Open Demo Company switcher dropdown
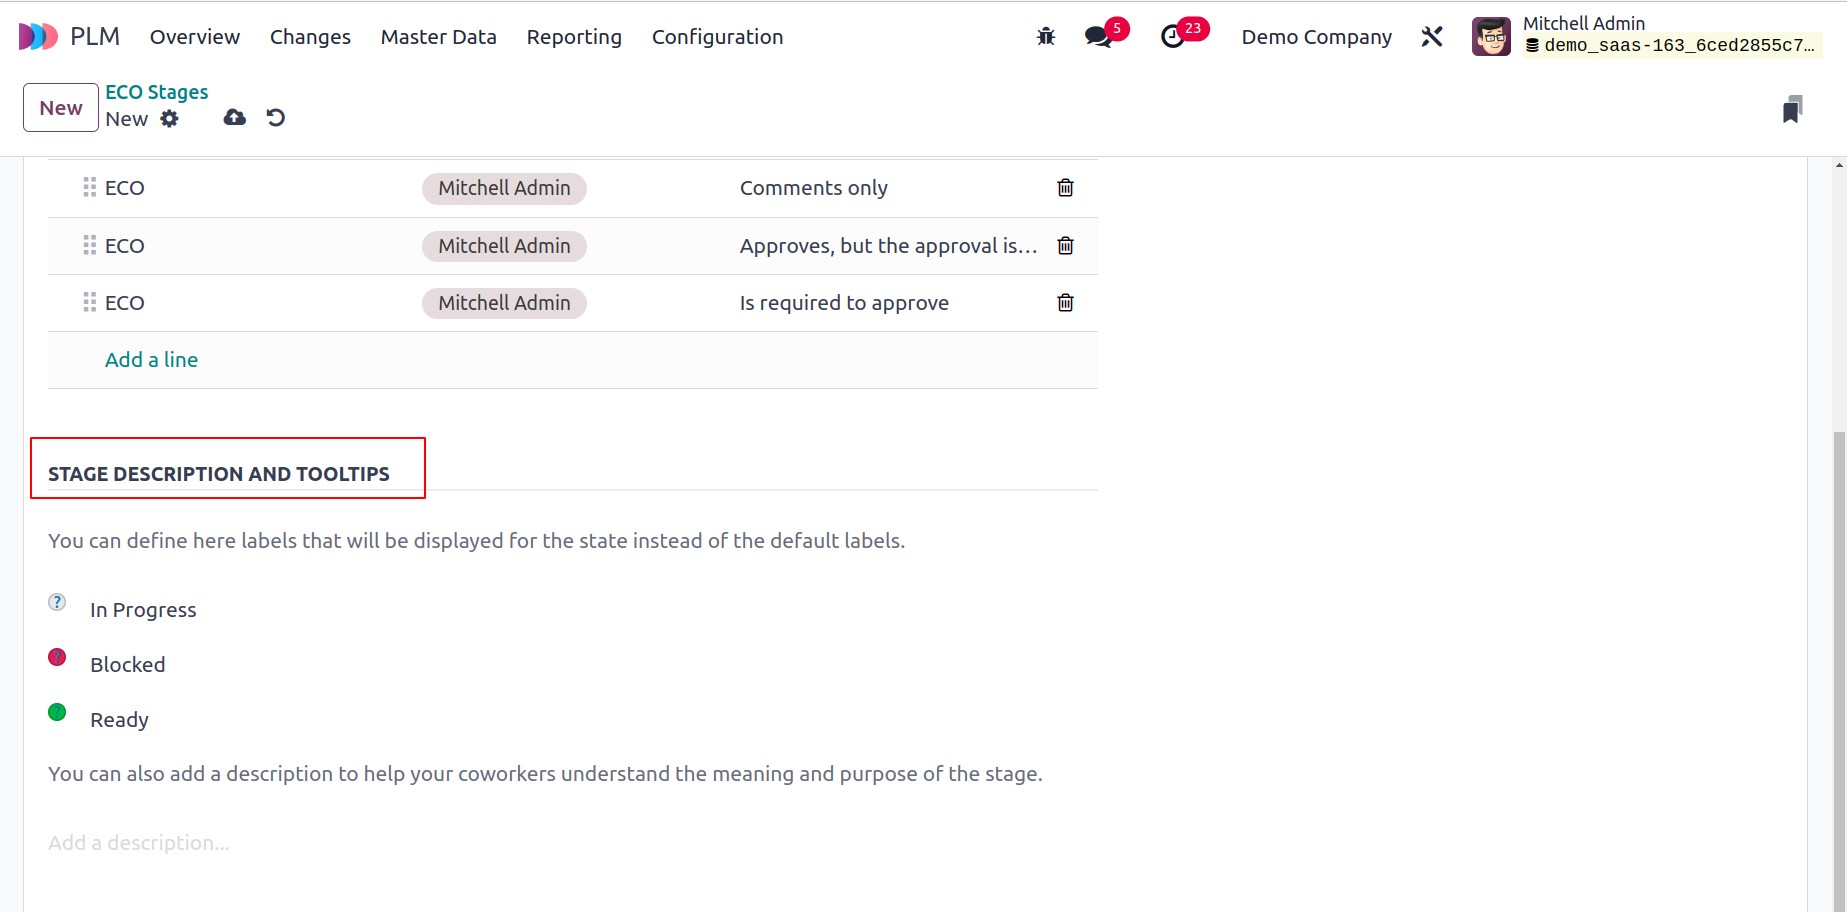This screenshot has height=912, width=1847. coord(1316,37)
